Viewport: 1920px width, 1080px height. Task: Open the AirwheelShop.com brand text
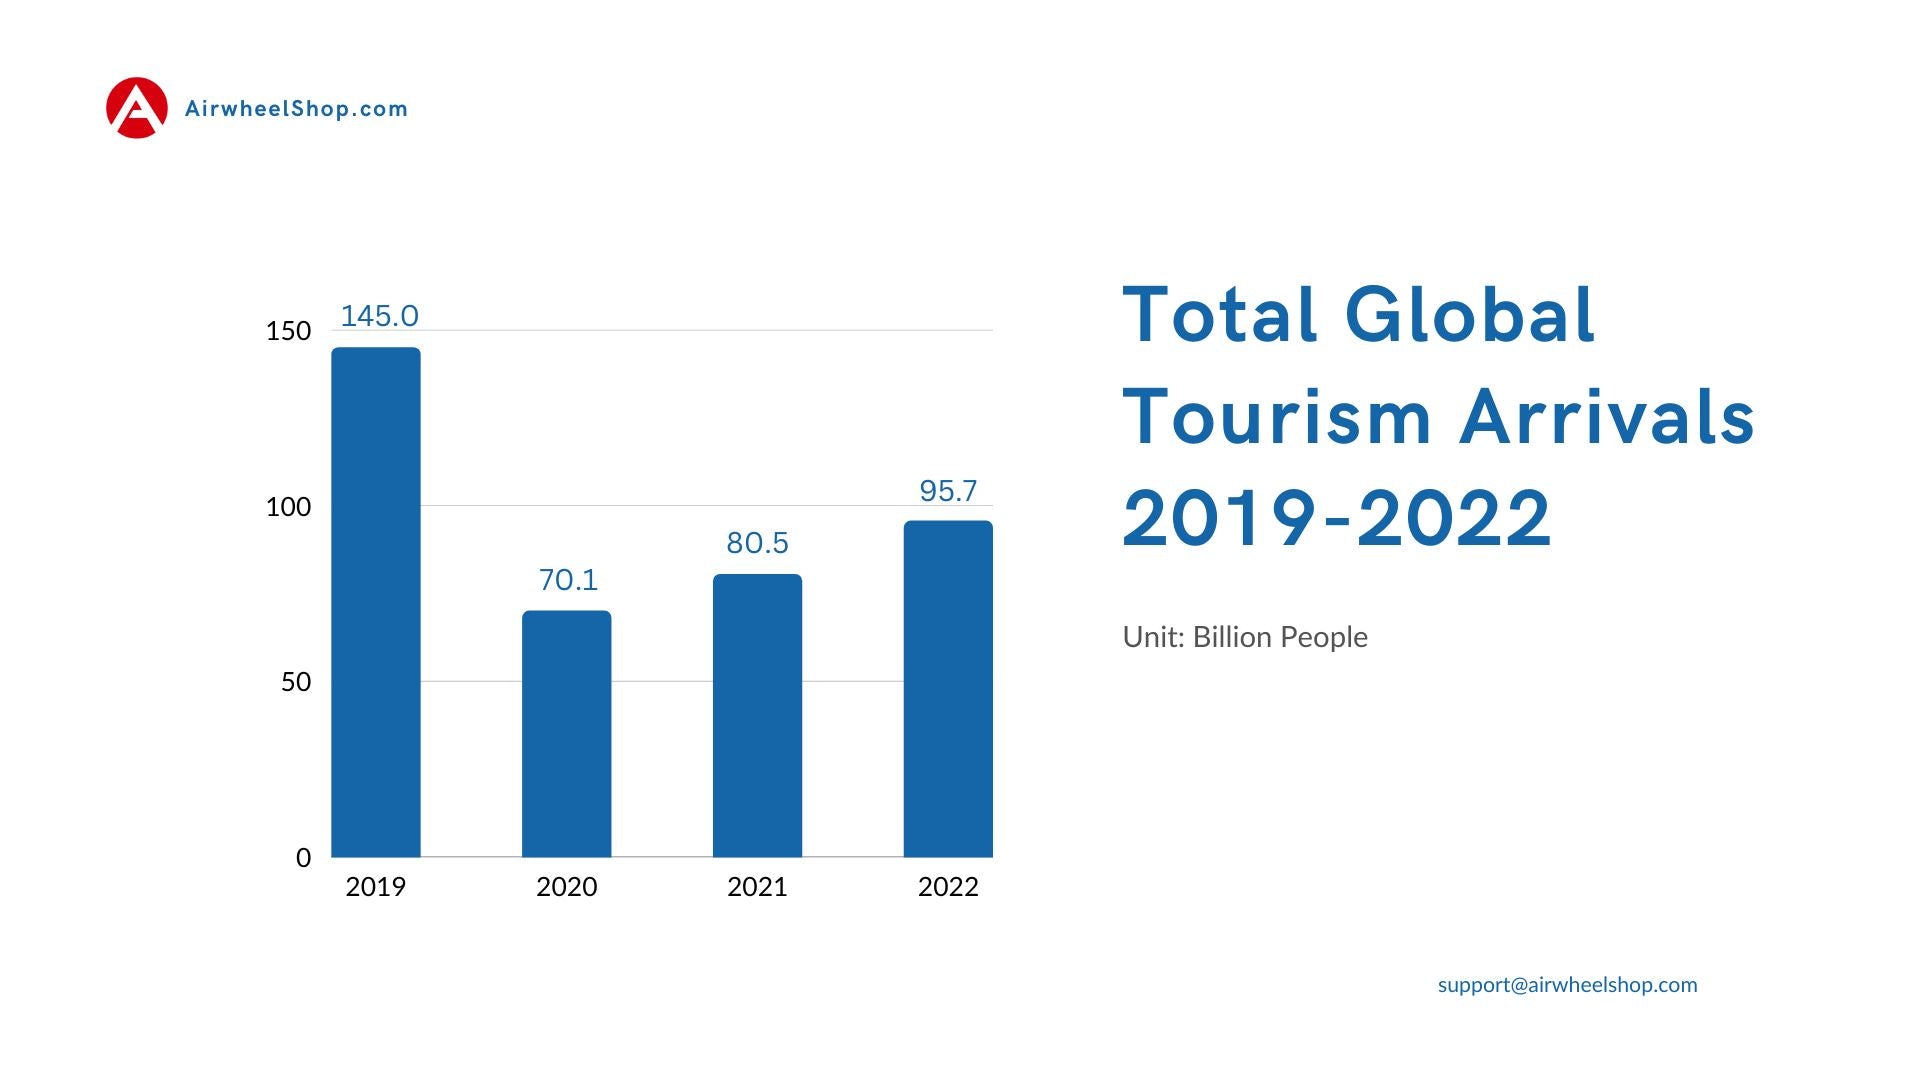[x=296, y=109]
